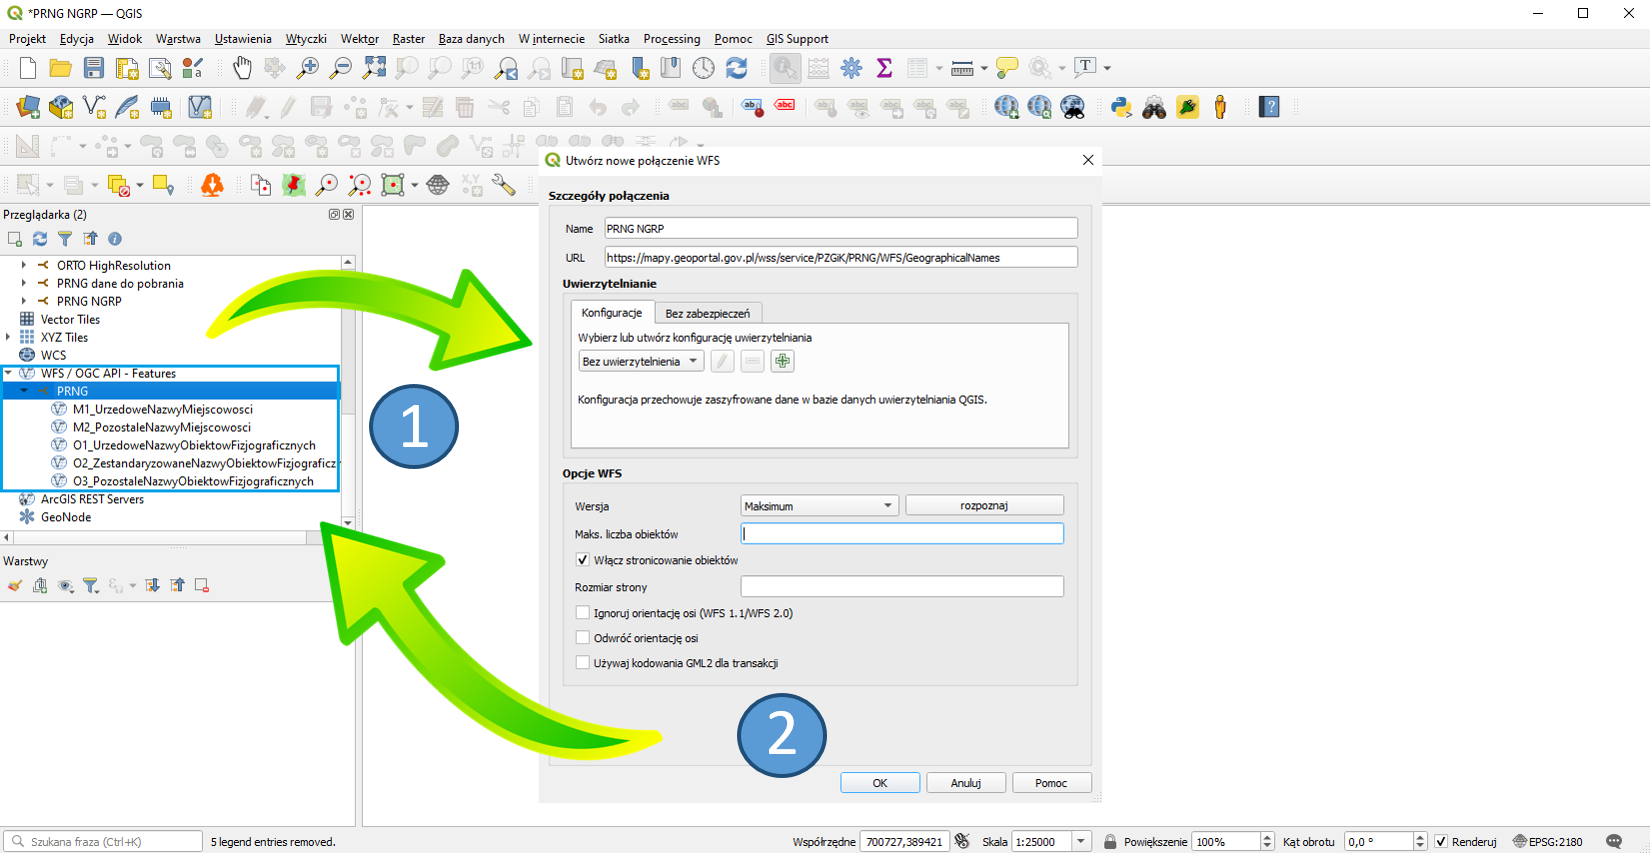Select O1_UrzedoweNazwyObiektowFizjograficznych layer

coord(194,445)
